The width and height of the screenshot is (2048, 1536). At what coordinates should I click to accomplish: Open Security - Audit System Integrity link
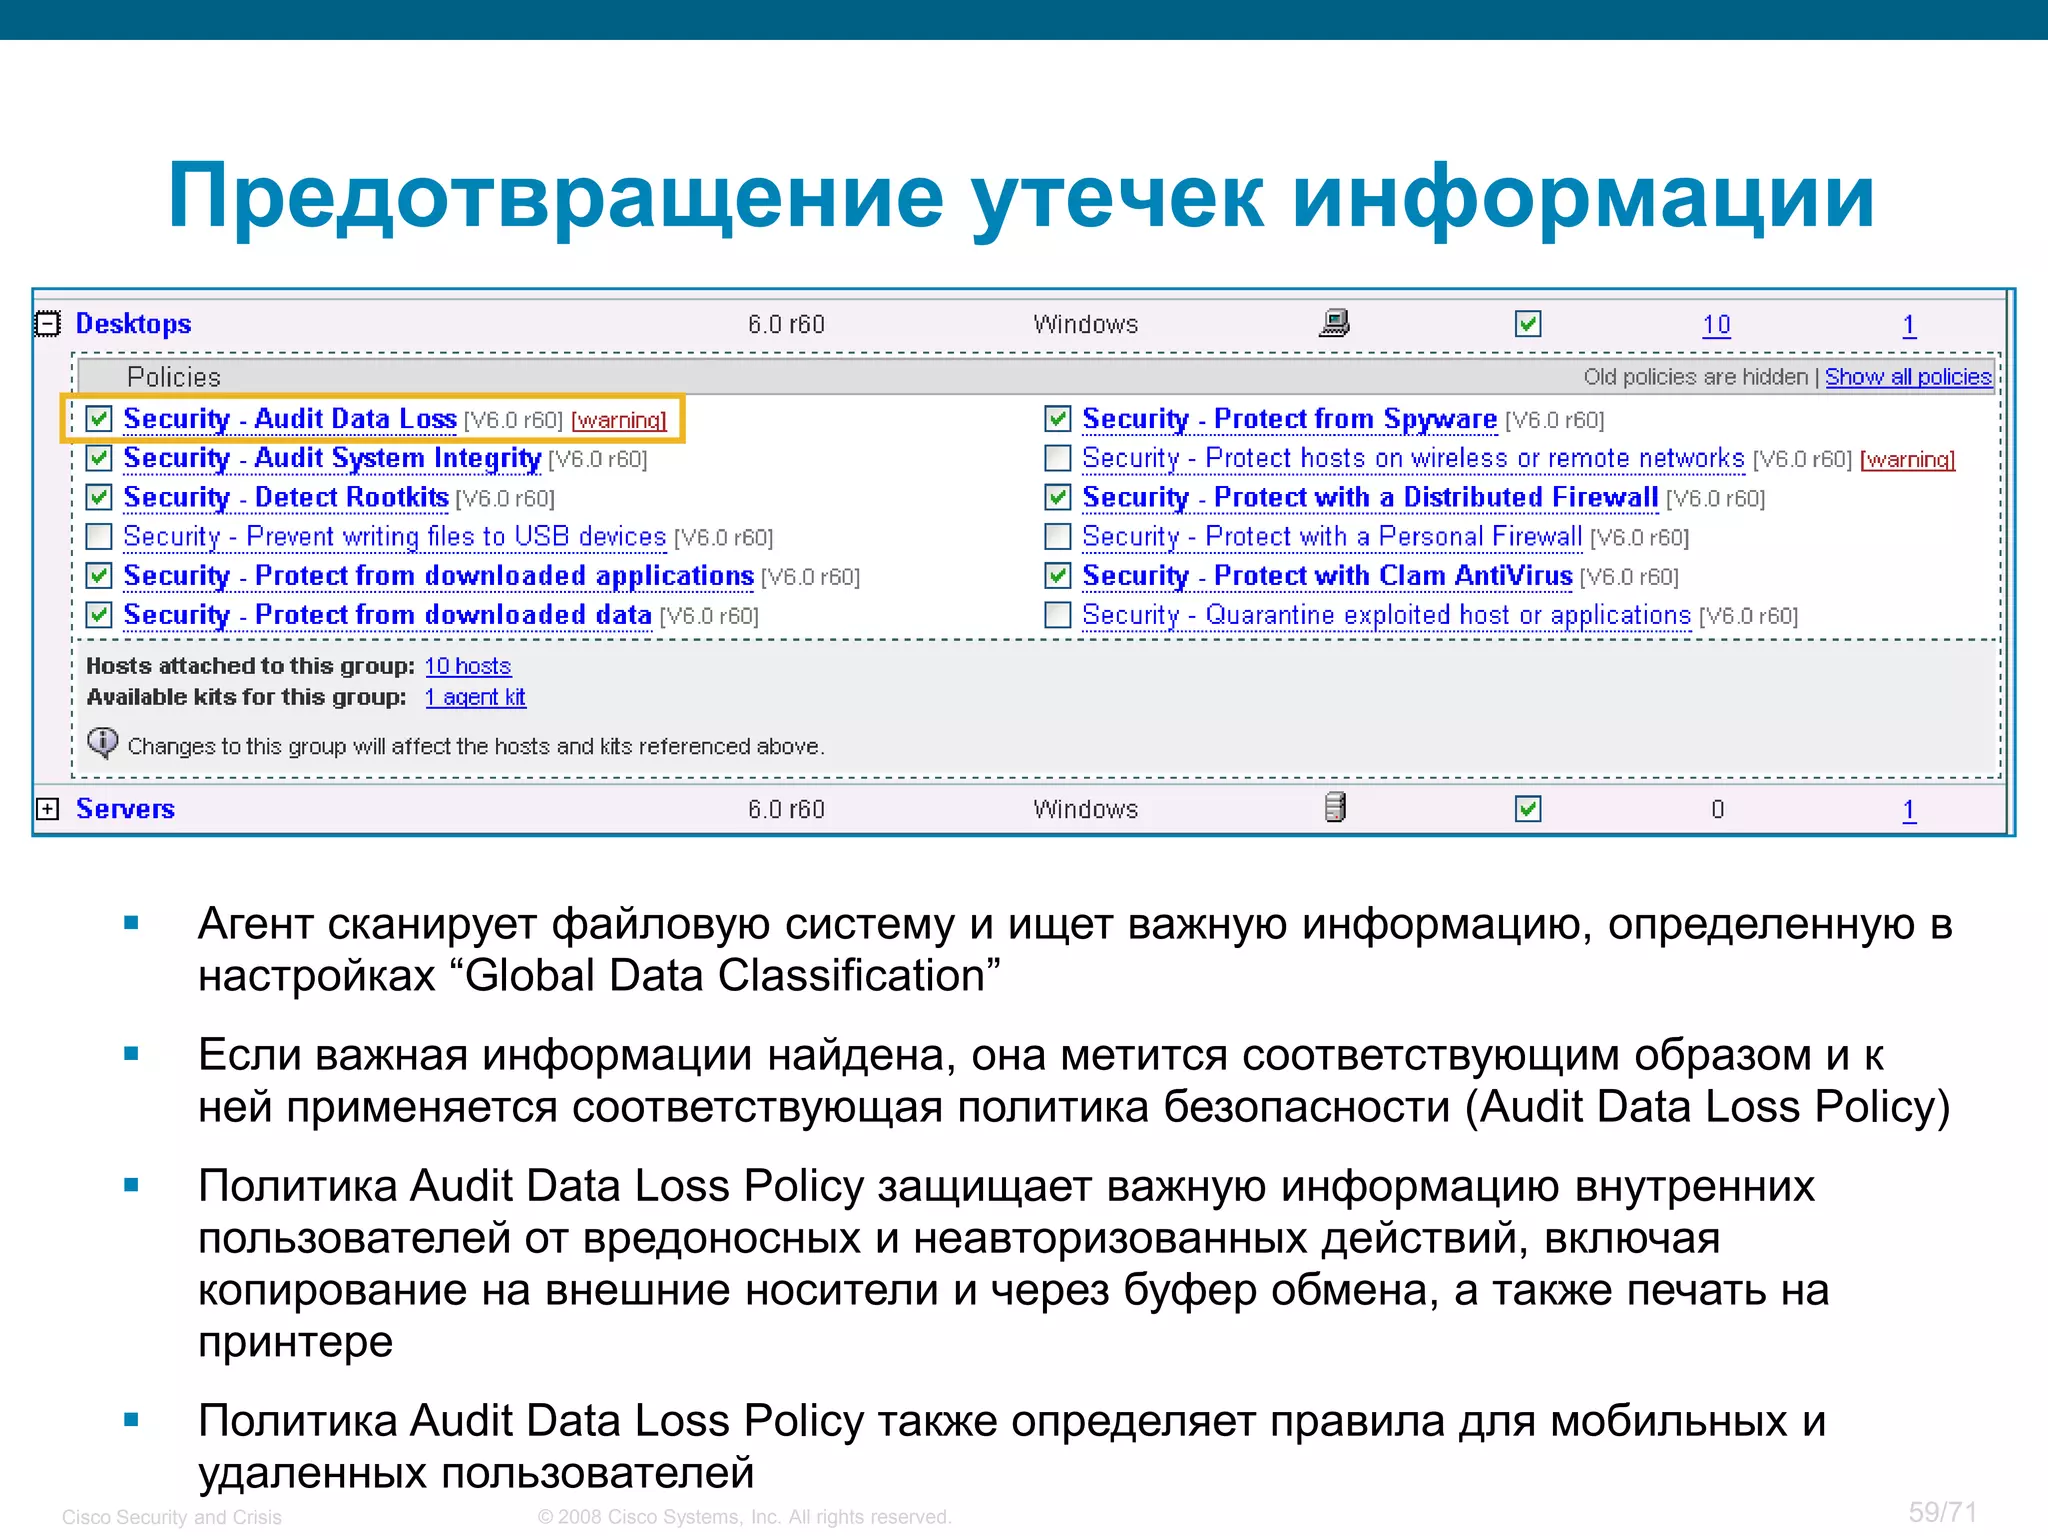pos(332,459)
